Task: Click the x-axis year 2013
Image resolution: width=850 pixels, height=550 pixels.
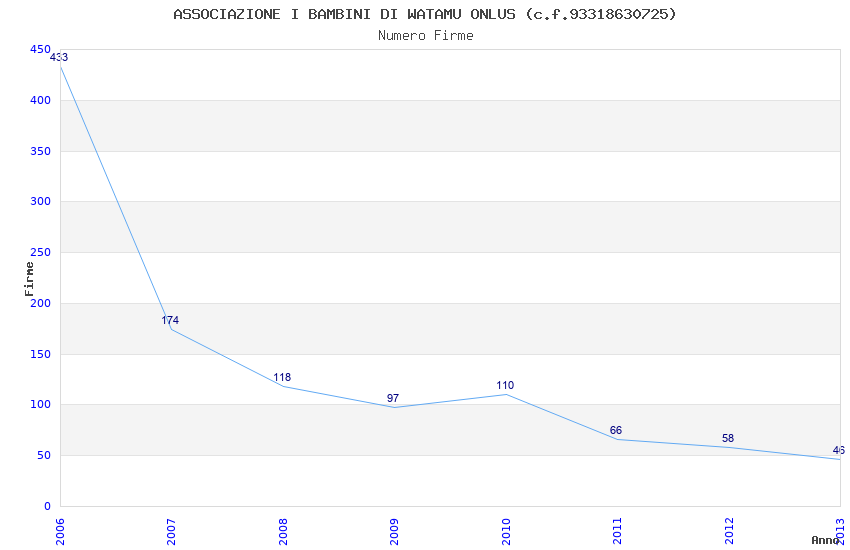Action: [x=841, y=532]
